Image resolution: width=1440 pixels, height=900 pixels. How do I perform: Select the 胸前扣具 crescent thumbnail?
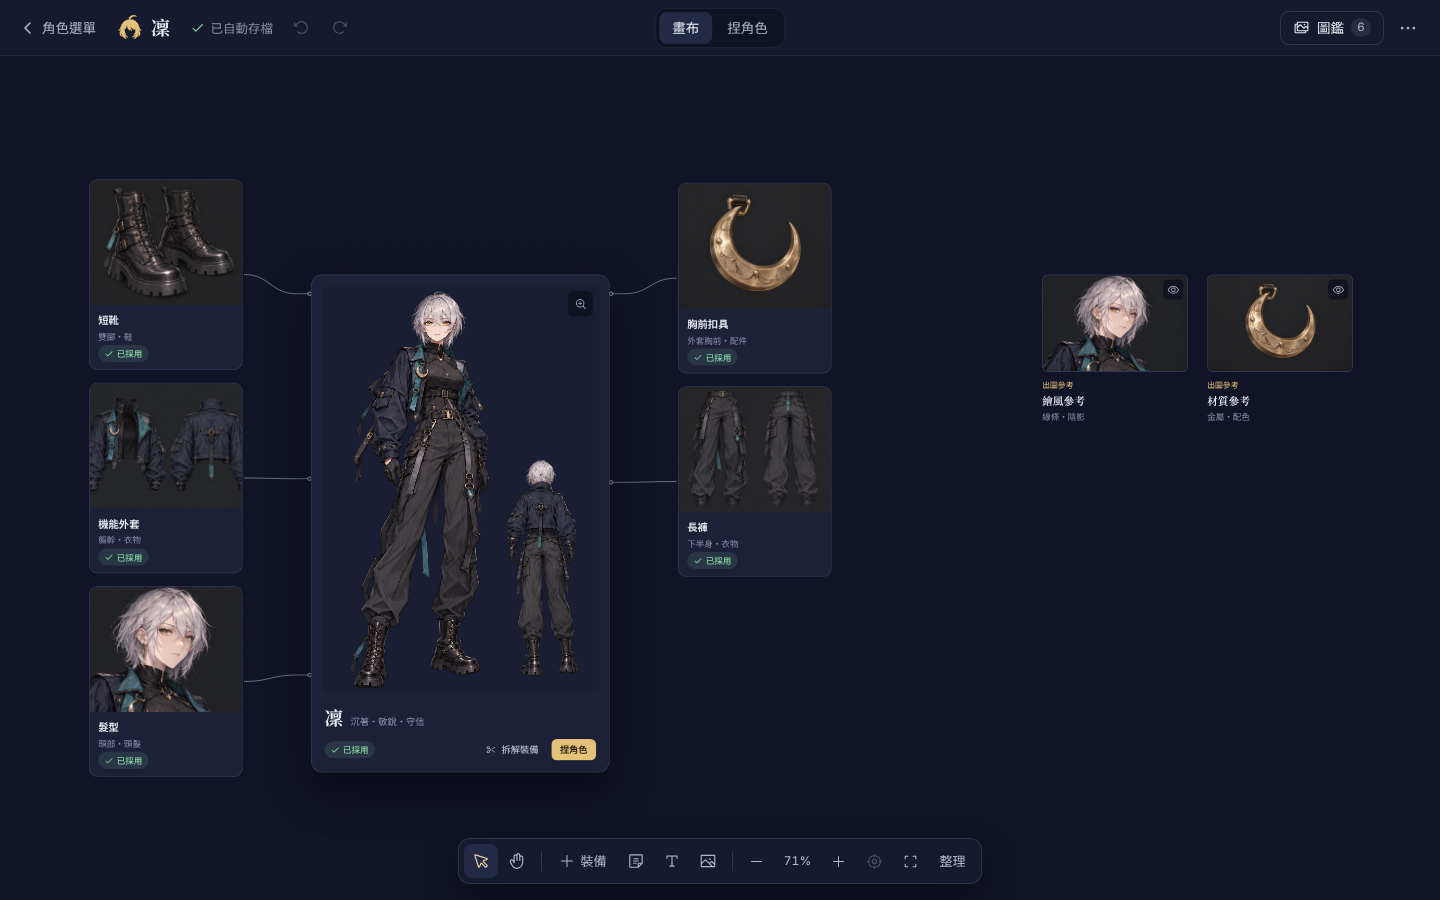point(755,246)
